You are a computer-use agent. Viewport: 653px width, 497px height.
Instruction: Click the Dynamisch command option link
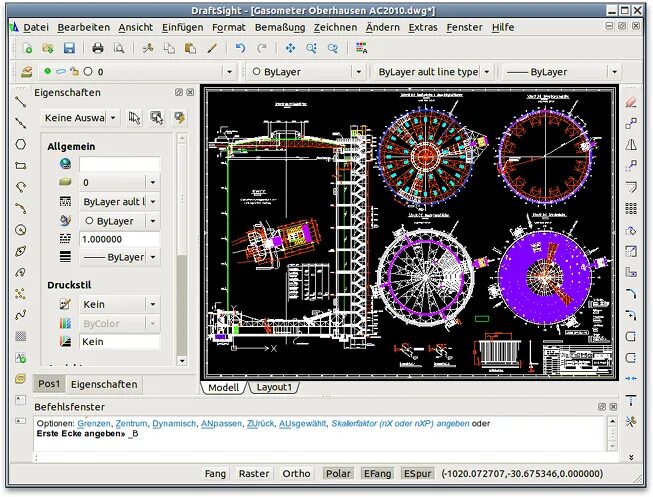point(174,424)
